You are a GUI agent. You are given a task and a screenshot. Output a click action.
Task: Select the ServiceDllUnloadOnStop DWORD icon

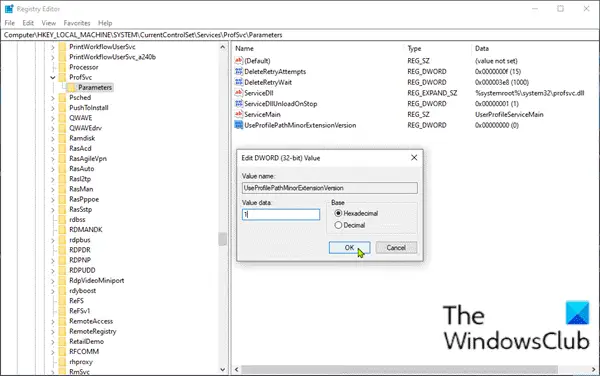(x=239, y=103)
